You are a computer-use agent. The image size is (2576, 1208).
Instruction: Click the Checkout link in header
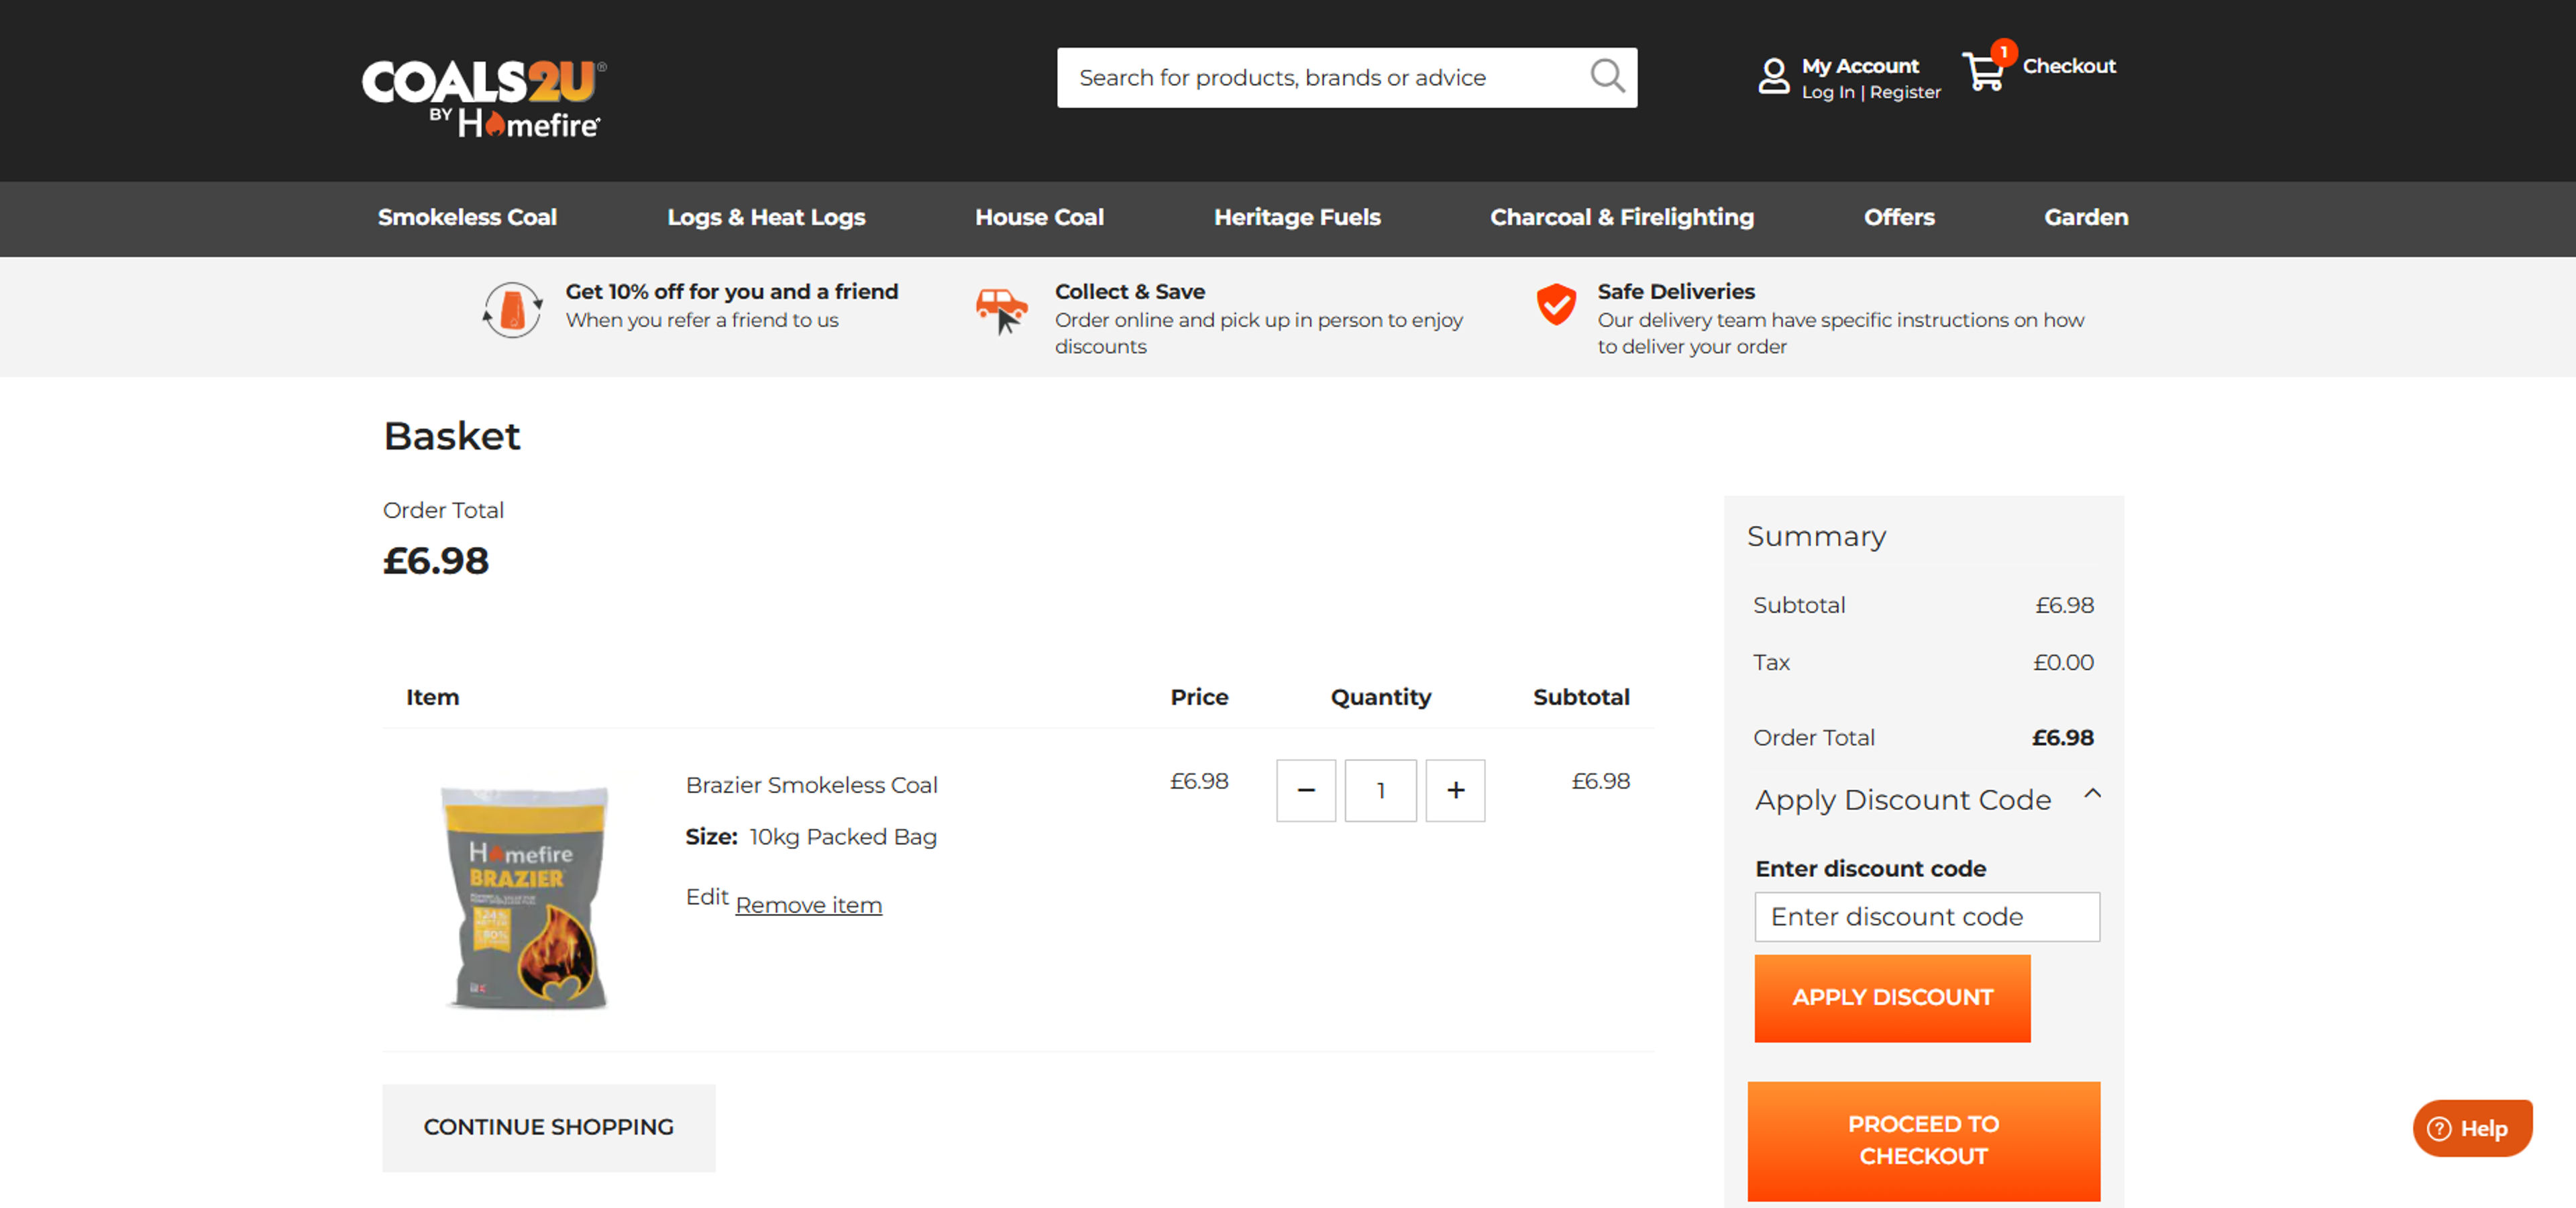[x=2069, y=66]
